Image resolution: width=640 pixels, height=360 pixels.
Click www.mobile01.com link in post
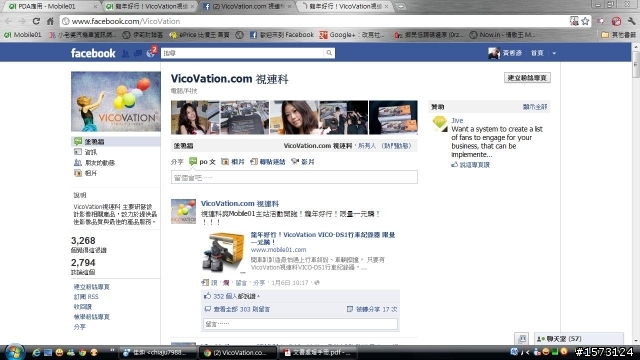tap(278, 250)
